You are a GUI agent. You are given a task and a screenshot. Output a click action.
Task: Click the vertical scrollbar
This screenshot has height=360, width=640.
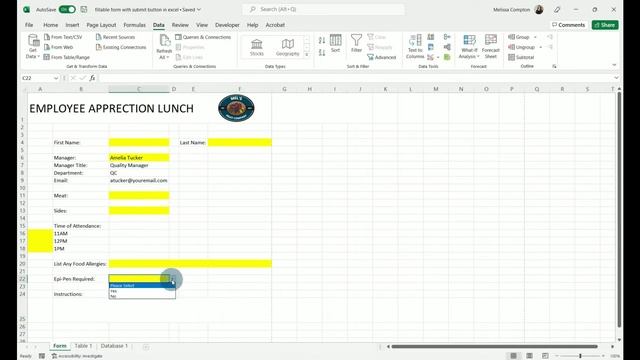point(619,209)
